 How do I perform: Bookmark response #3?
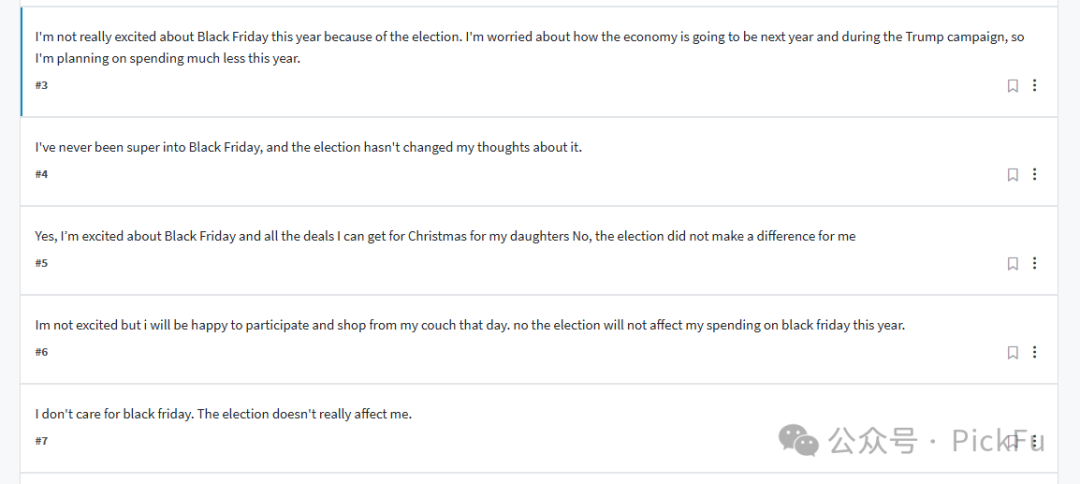click(x=1012, y=86)
